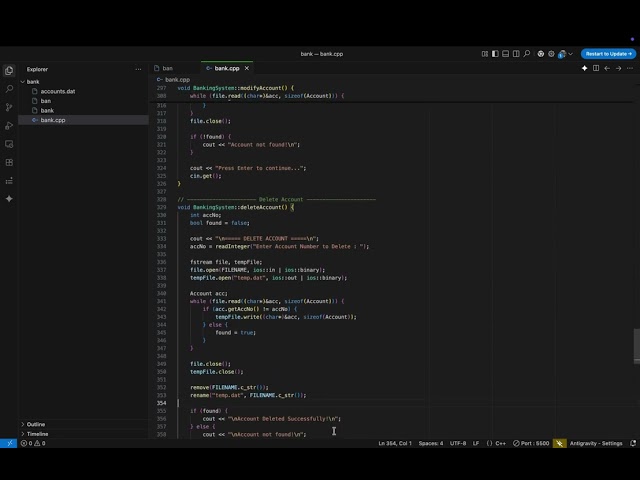This screenshot has width=640, height=480.
Task: Toggle the secondary sidebar layout button
Action: pyautogui.click(x=516, y=54)
